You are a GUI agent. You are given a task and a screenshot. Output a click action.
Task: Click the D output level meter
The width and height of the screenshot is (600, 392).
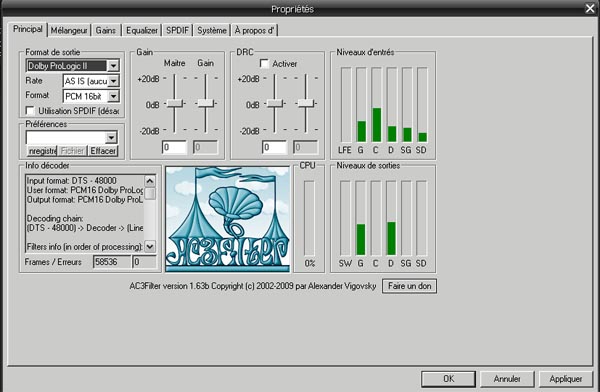click(391, 218)
